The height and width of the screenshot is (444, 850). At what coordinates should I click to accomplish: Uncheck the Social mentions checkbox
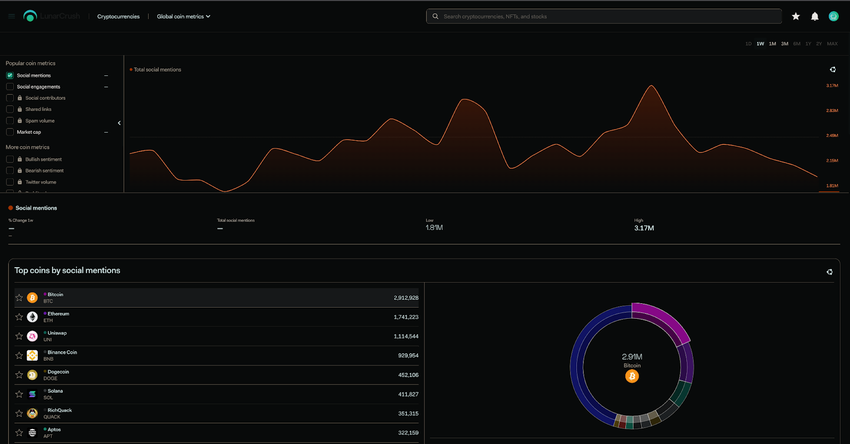click(10, 75)
